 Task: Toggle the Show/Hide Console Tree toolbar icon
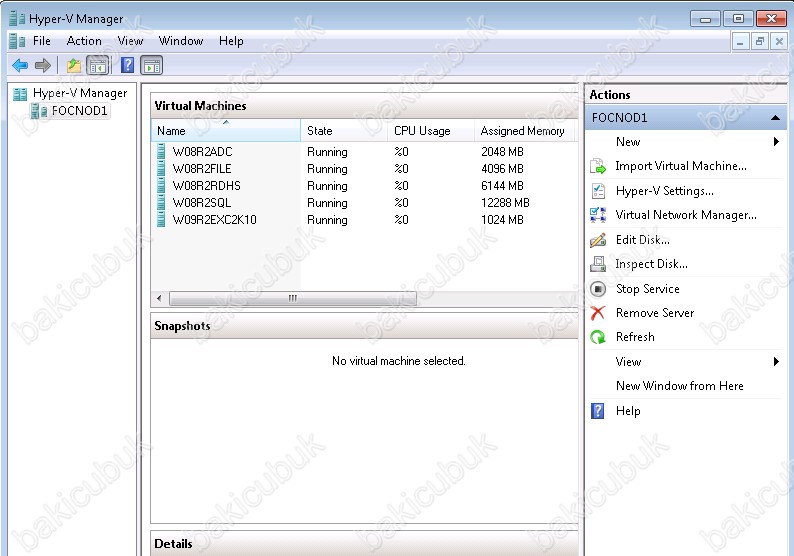98,65
